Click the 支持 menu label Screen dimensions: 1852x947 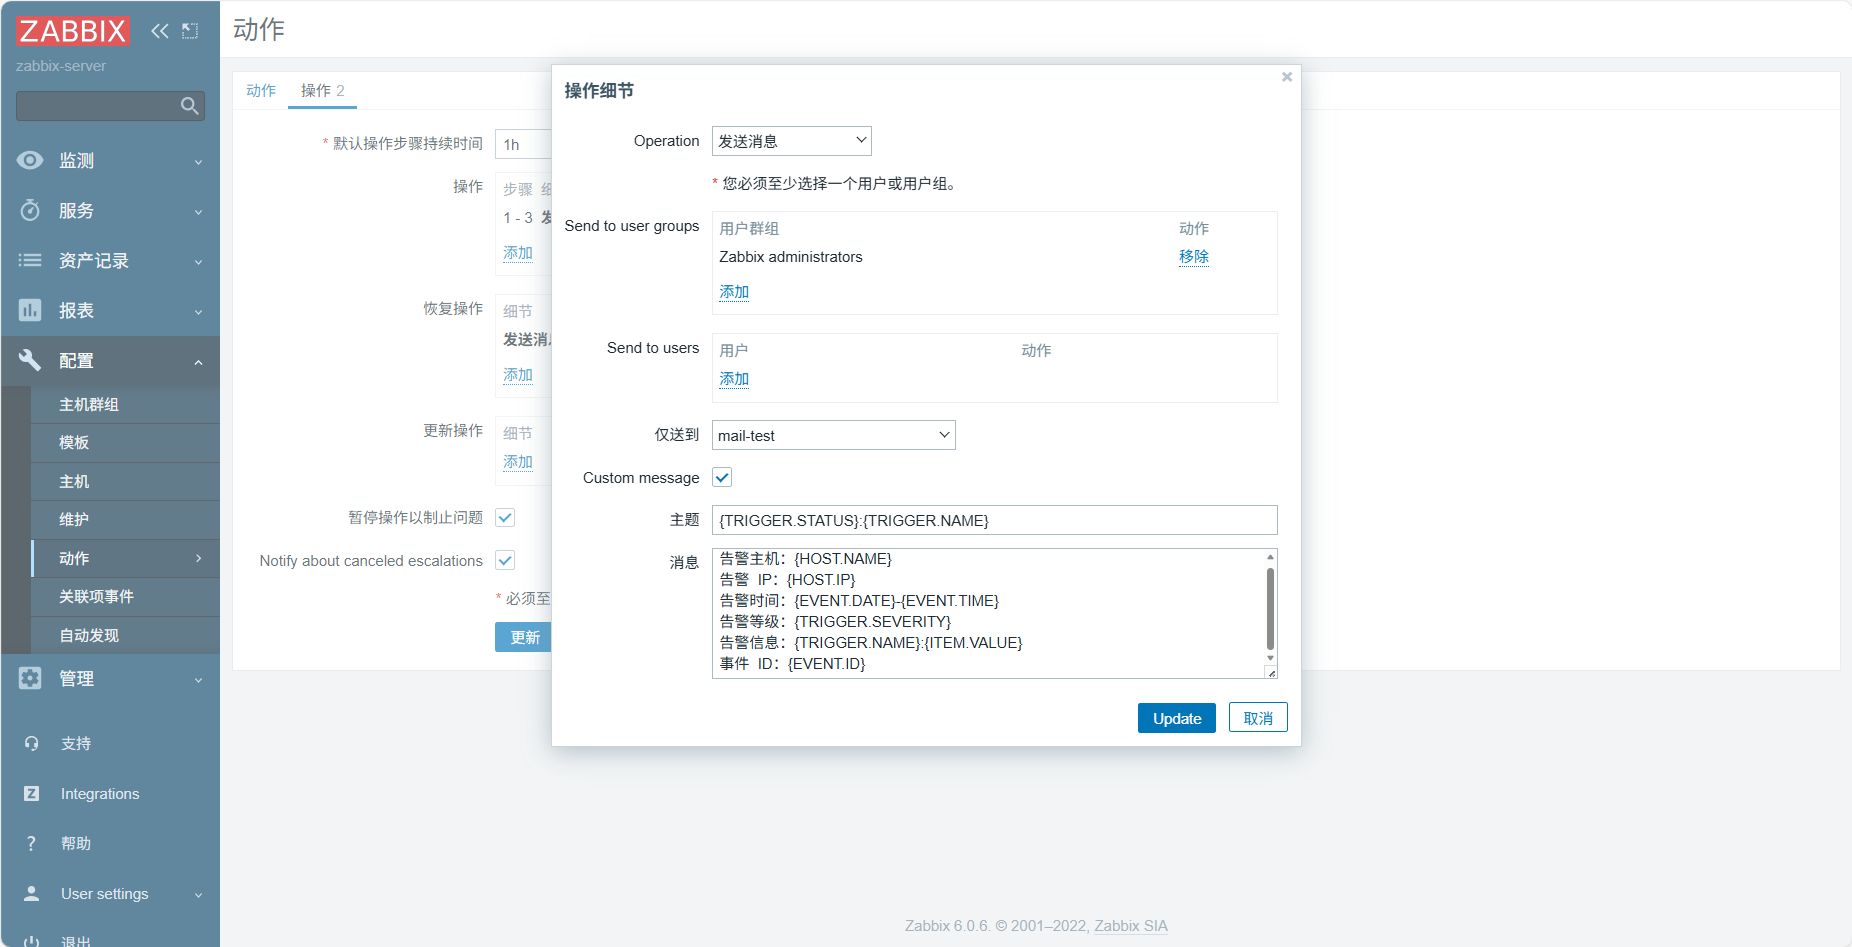76,743
